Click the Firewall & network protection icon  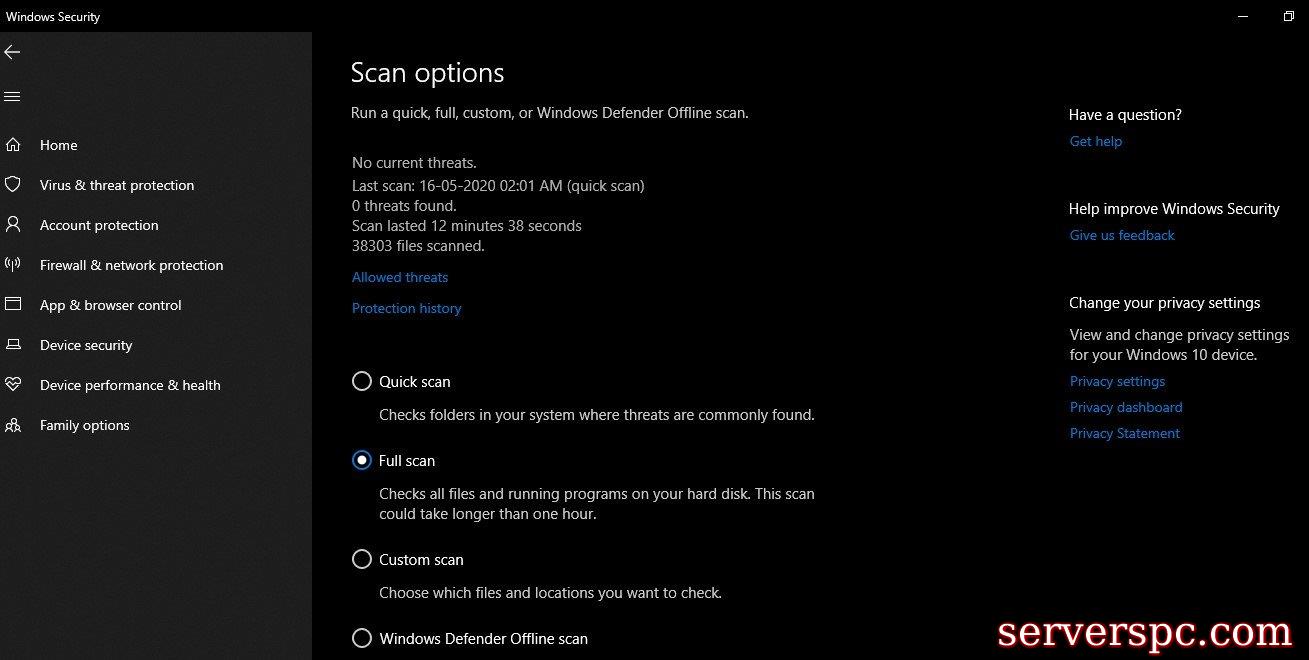(x=13, y=265)
